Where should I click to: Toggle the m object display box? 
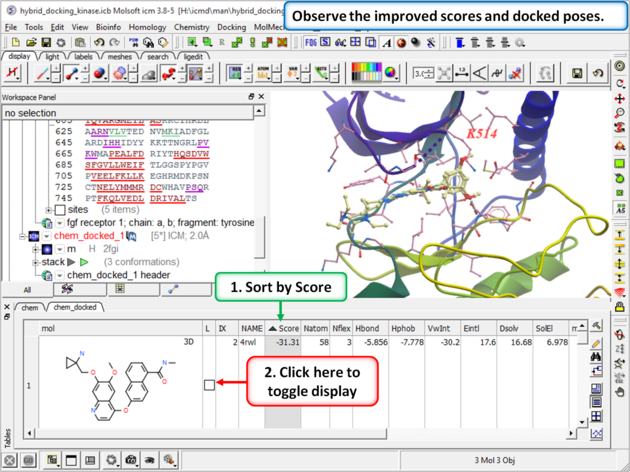pos(48,249)
